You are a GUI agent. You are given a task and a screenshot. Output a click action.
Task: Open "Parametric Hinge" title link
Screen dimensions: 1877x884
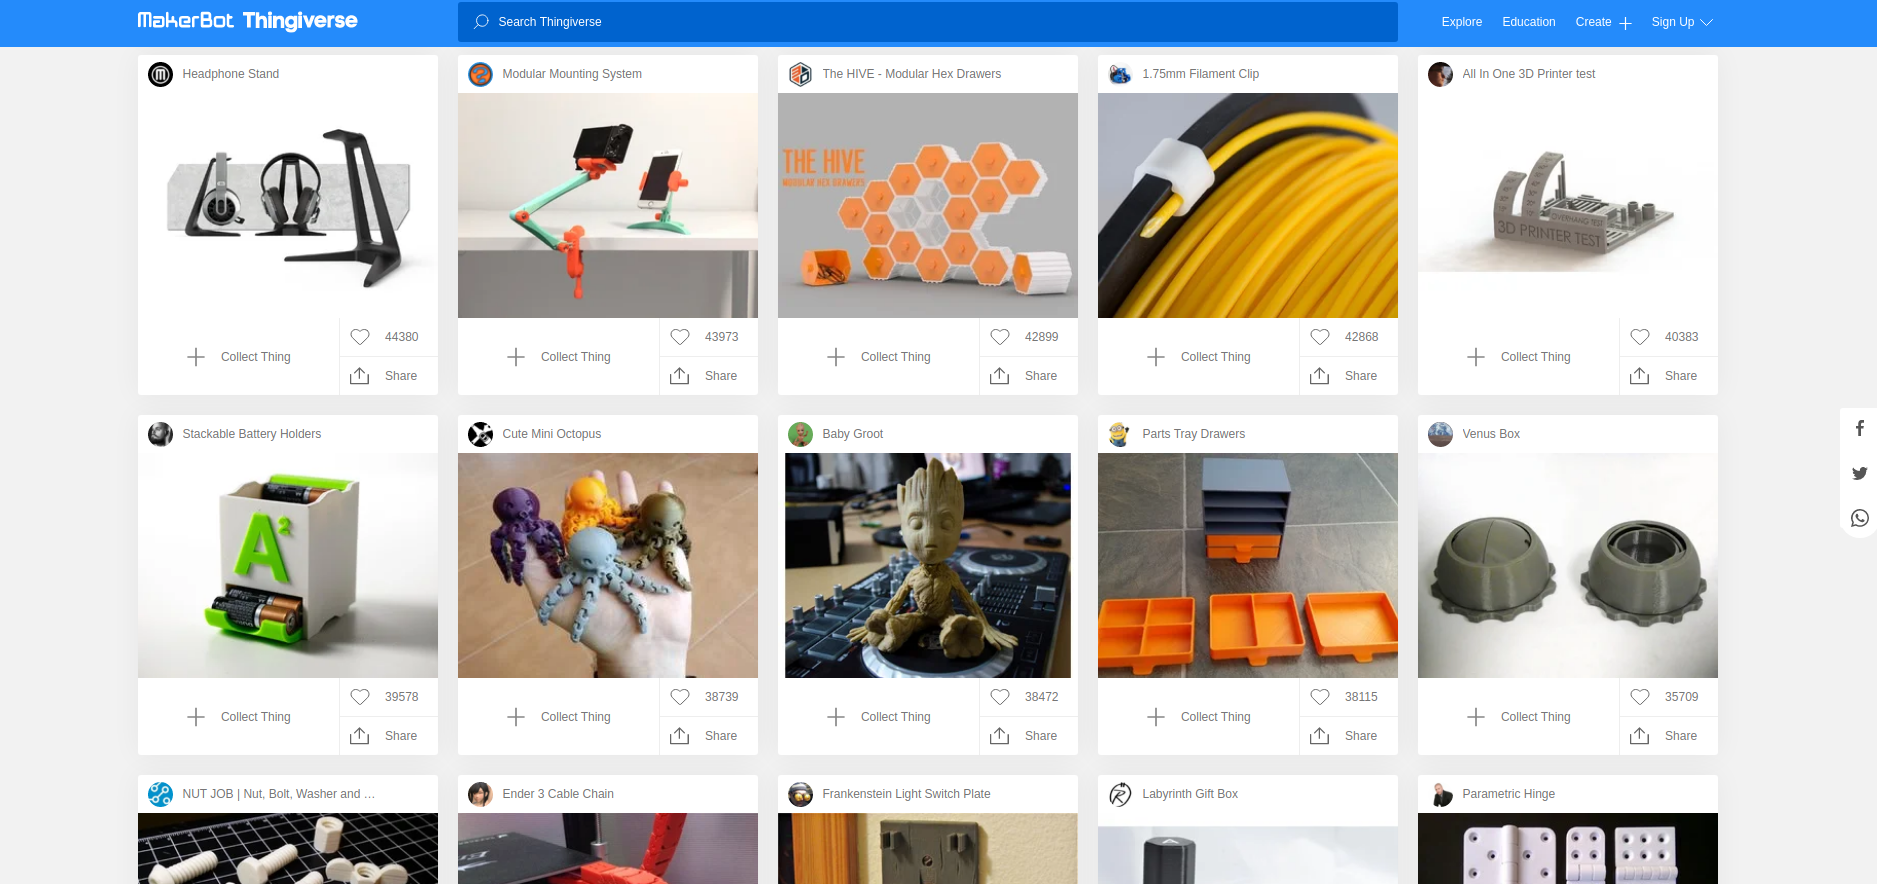1509,794
